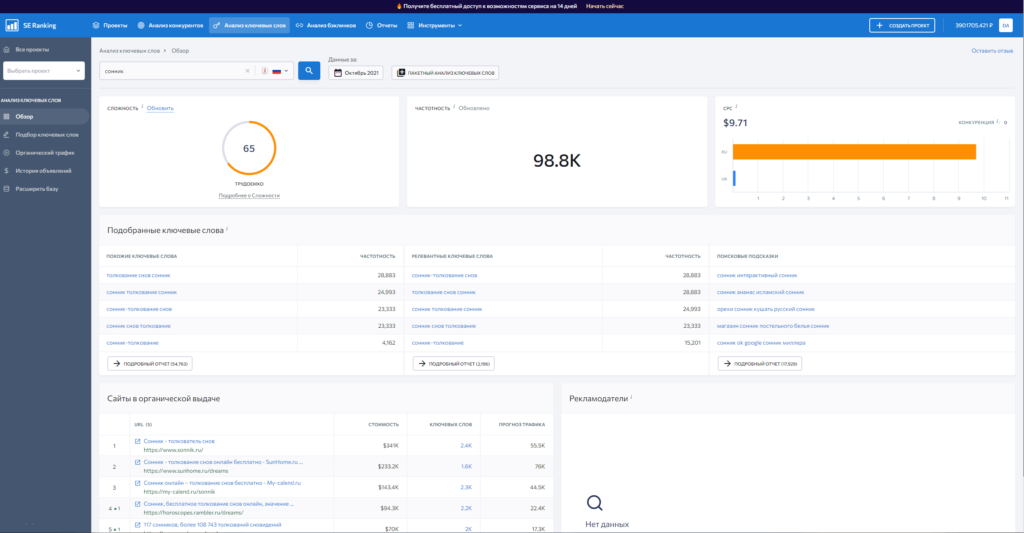Click the 1.6K keywords count link

pyautogui.click(x=466, y=466)
